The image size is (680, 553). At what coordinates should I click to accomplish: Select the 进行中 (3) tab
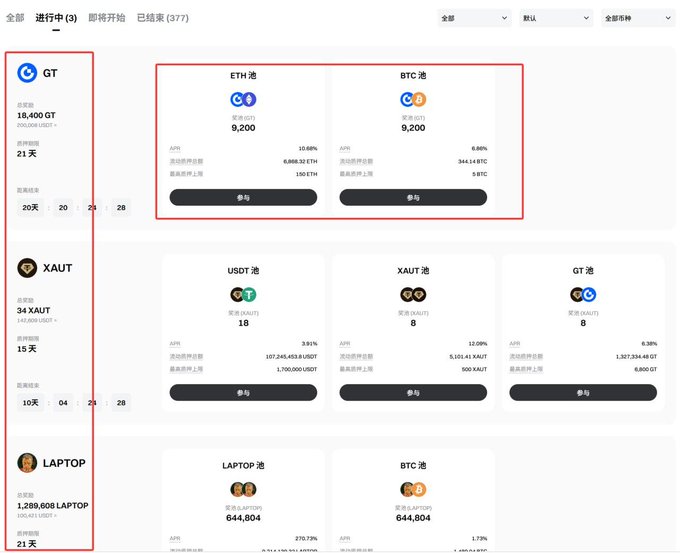point(56,18)
